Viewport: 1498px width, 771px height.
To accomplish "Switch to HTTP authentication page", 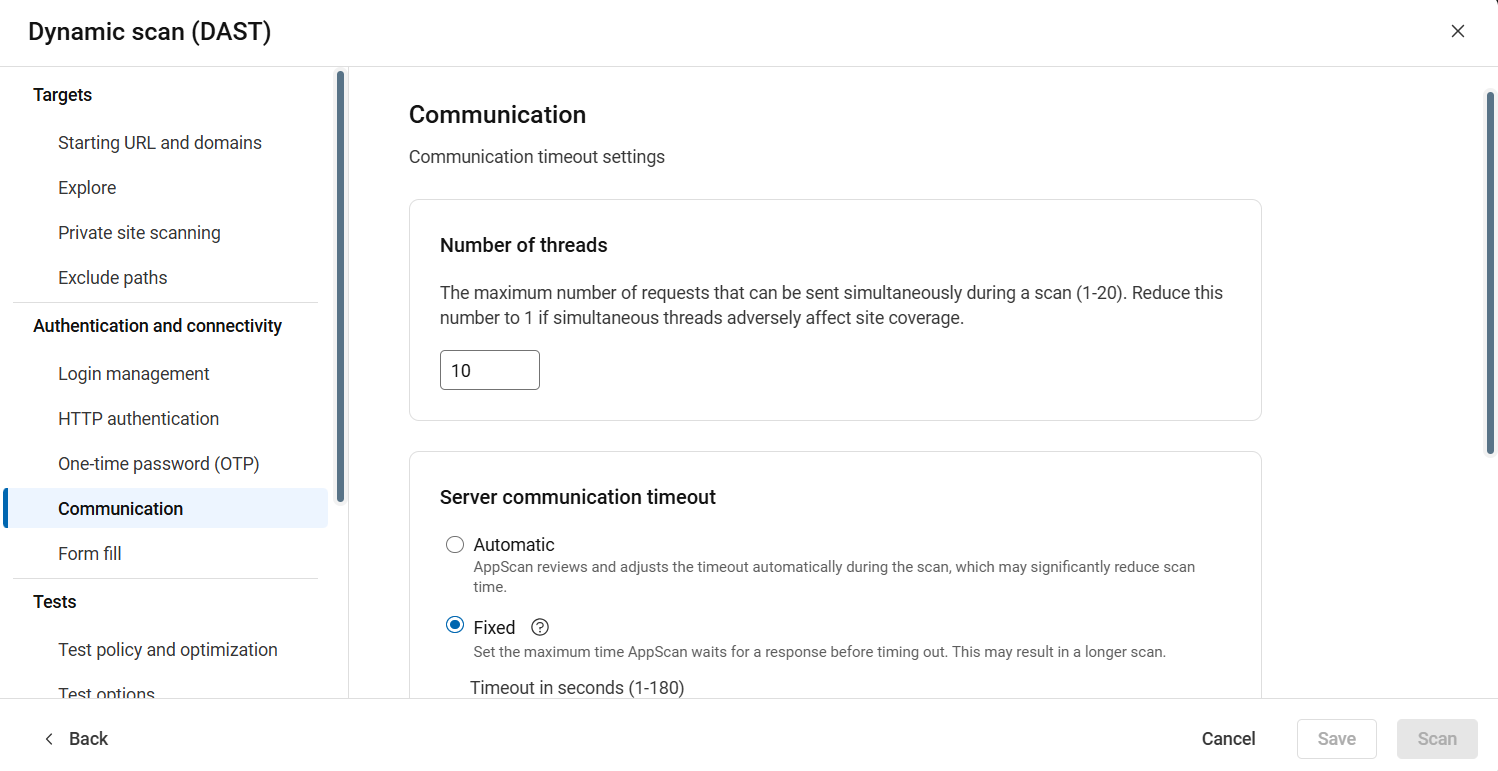I will click(x=139, y=419).
